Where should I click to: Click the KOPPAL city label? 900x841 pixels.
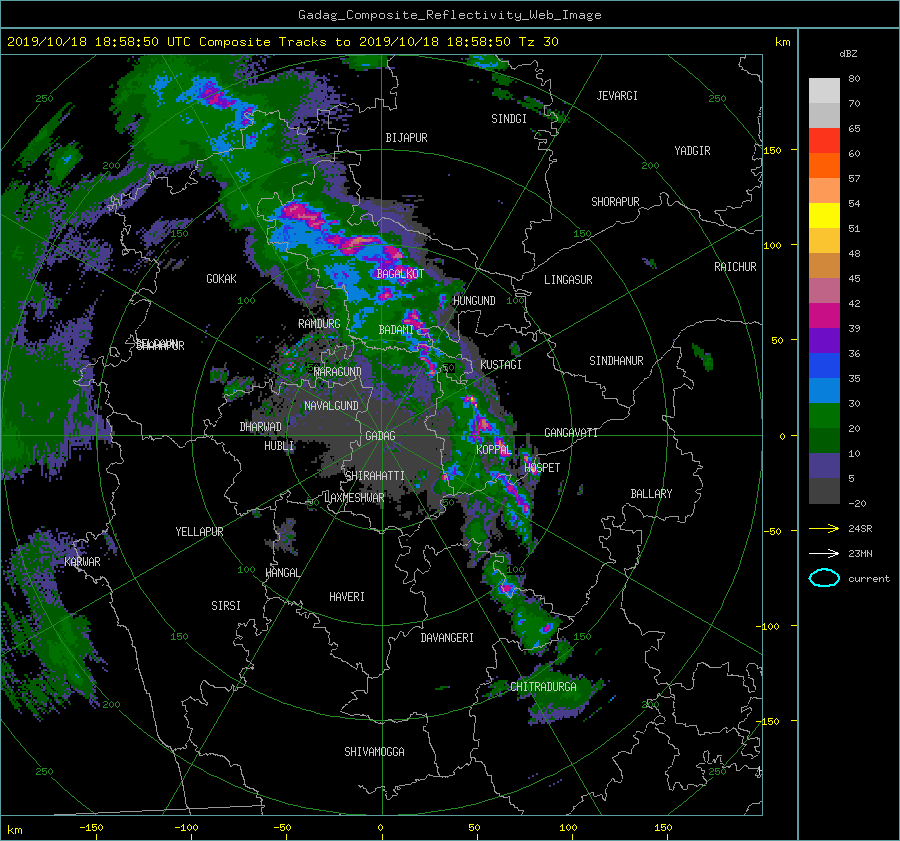tap(494, 450)
